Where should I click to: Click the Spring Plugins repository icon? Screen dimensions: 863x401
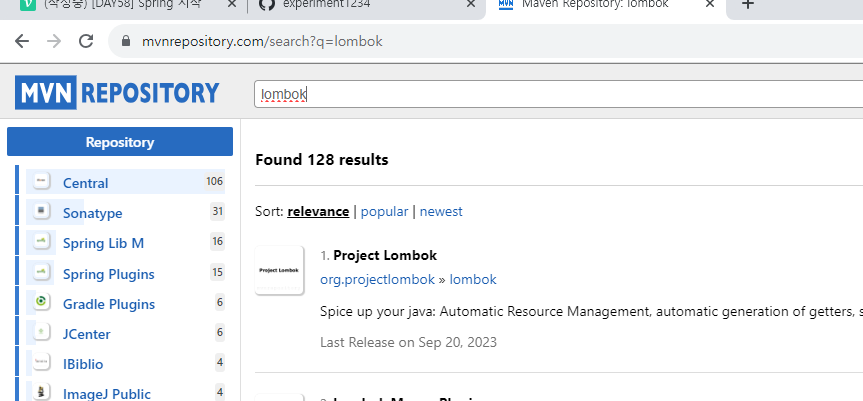41,272
